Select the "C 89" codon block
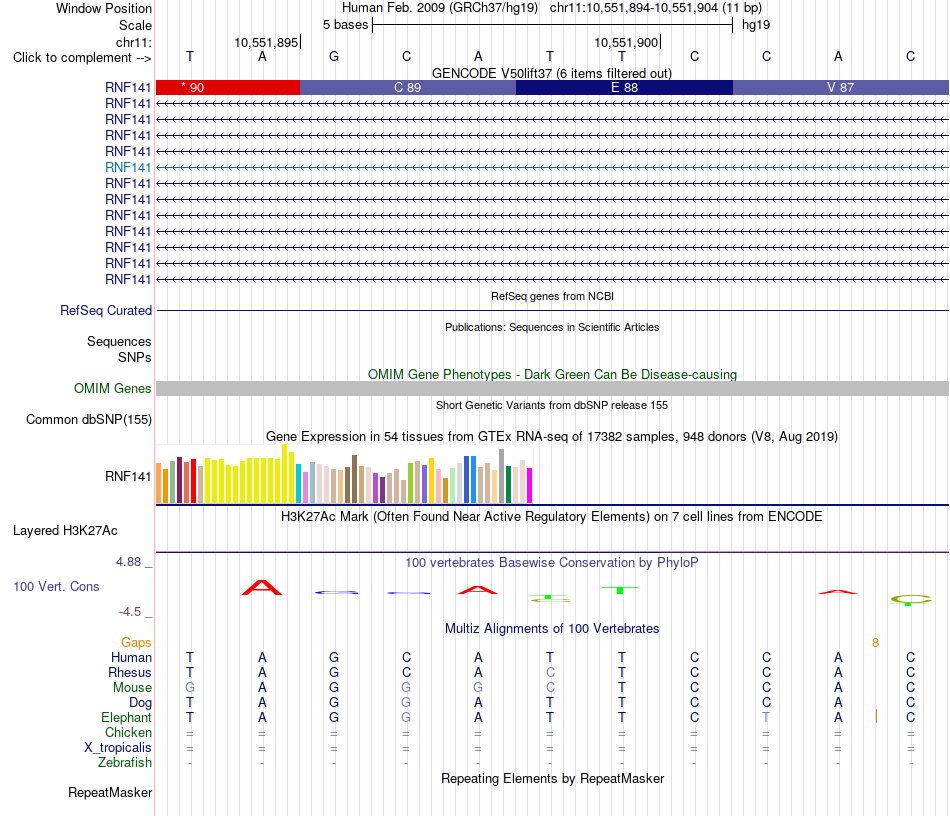Viewport: 950px width, 816px height. click(408, 87)
